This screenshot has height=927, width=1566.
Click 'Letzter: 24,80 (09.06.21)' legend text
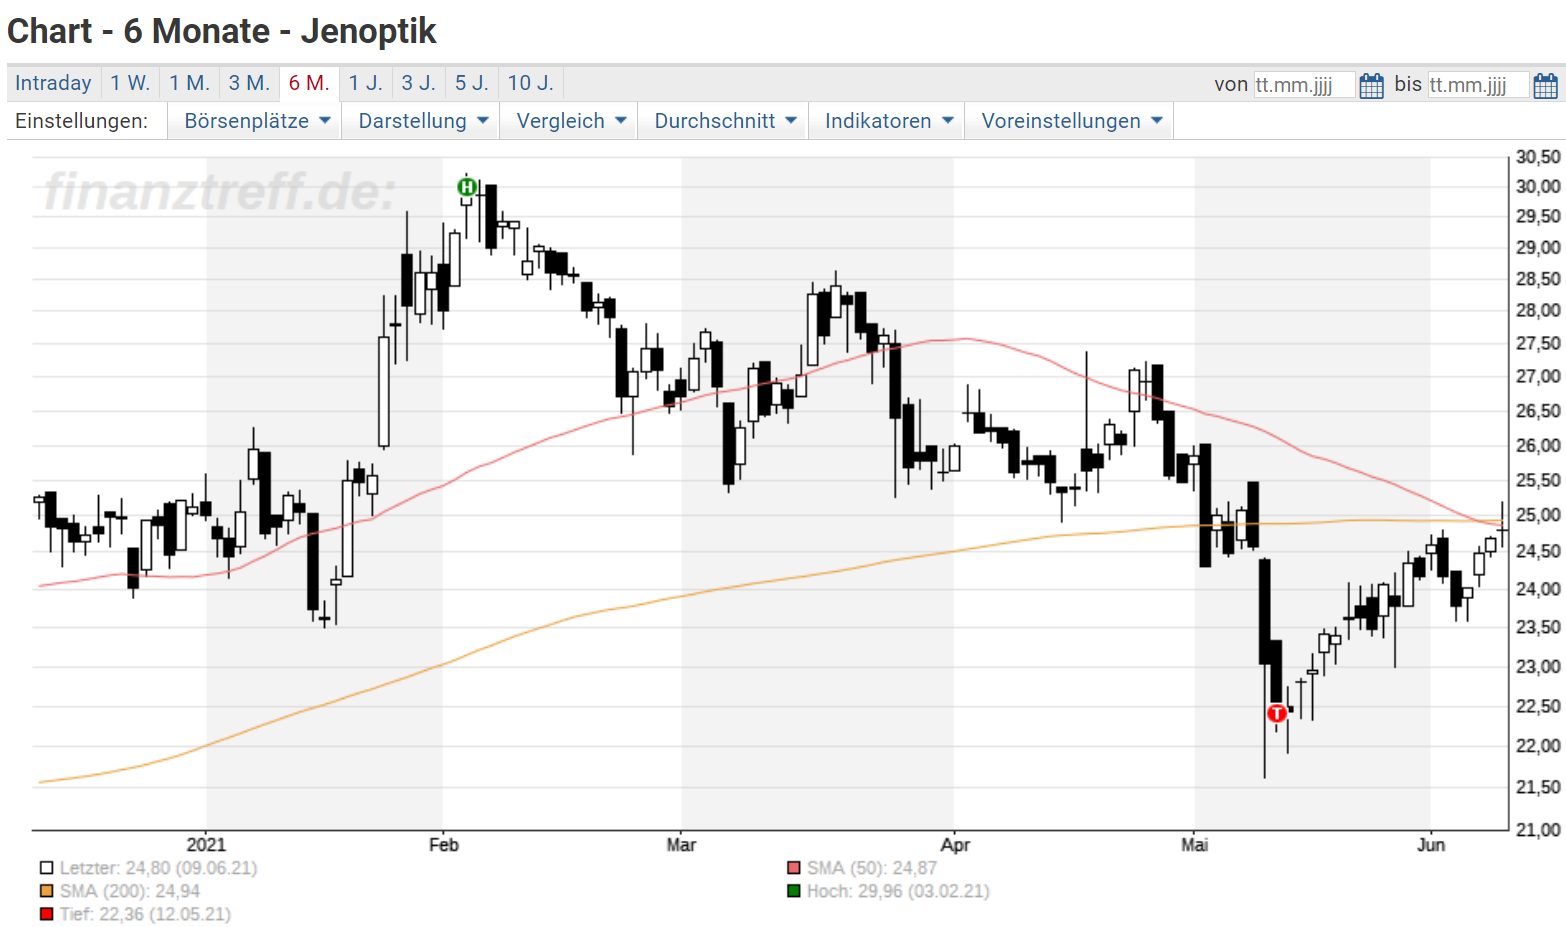tap(158, 868)
